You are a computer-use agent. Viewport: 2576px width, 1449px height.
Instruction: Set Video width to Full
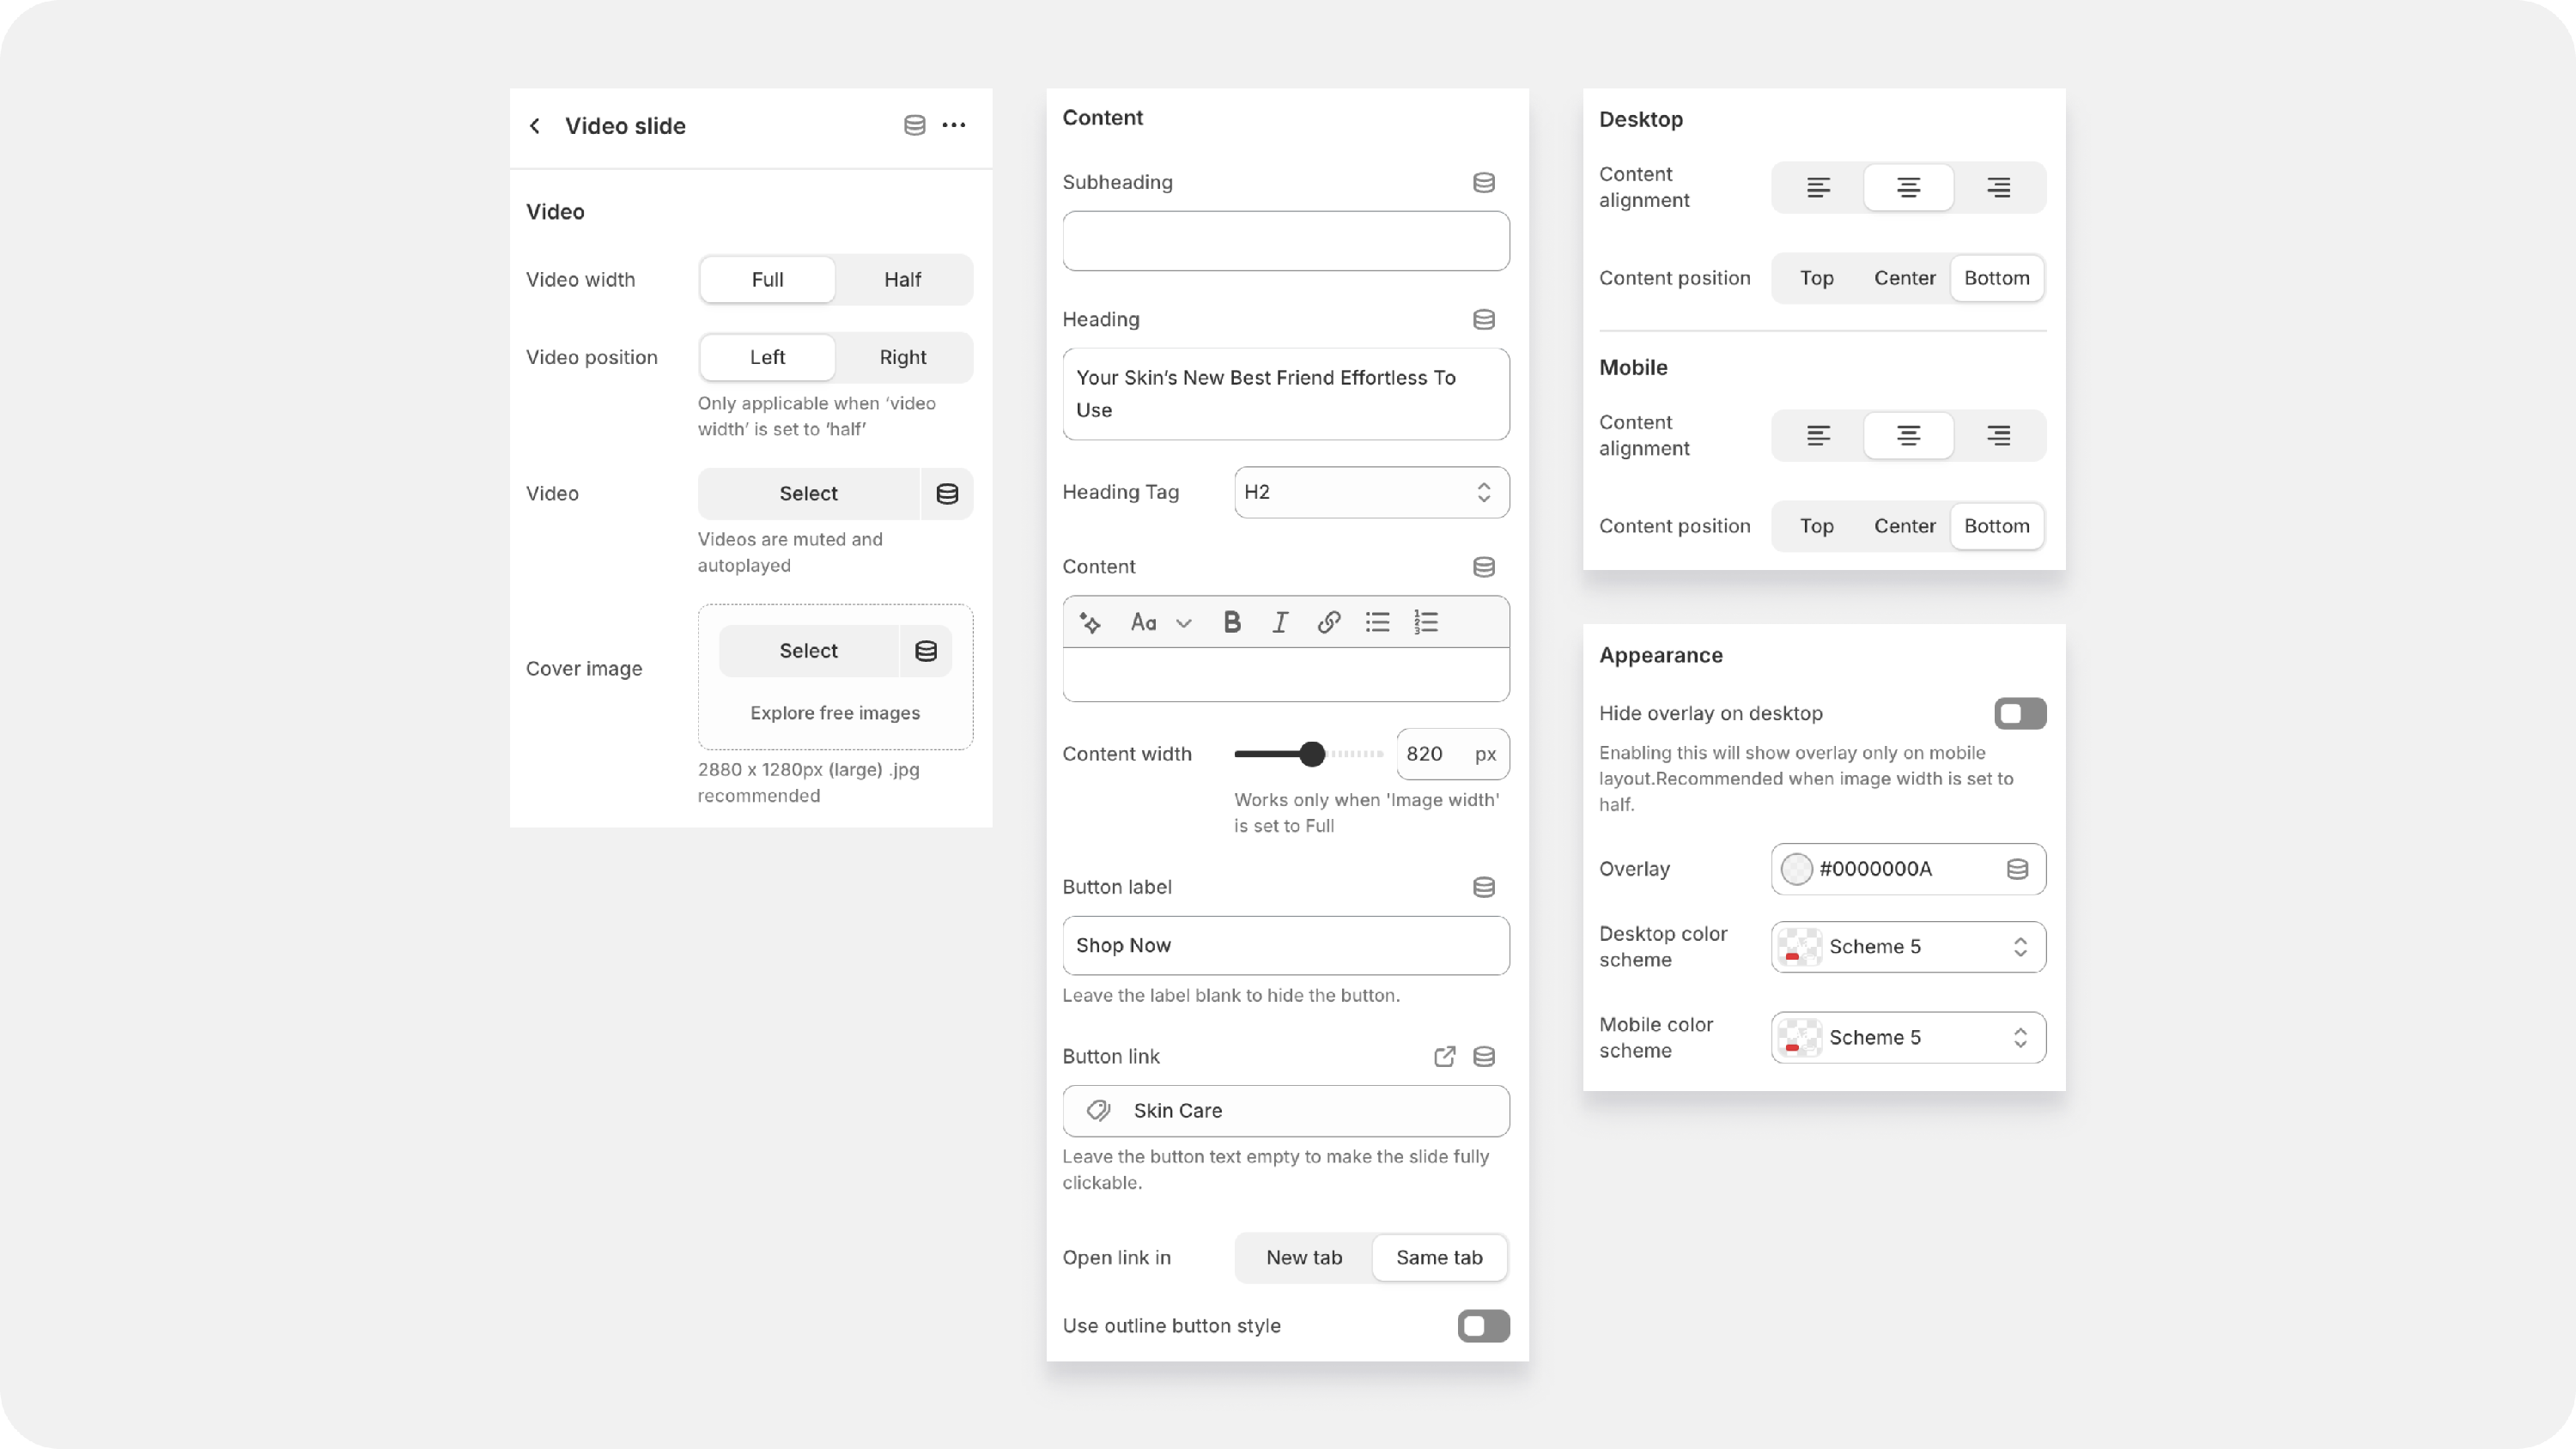point(767,280)
